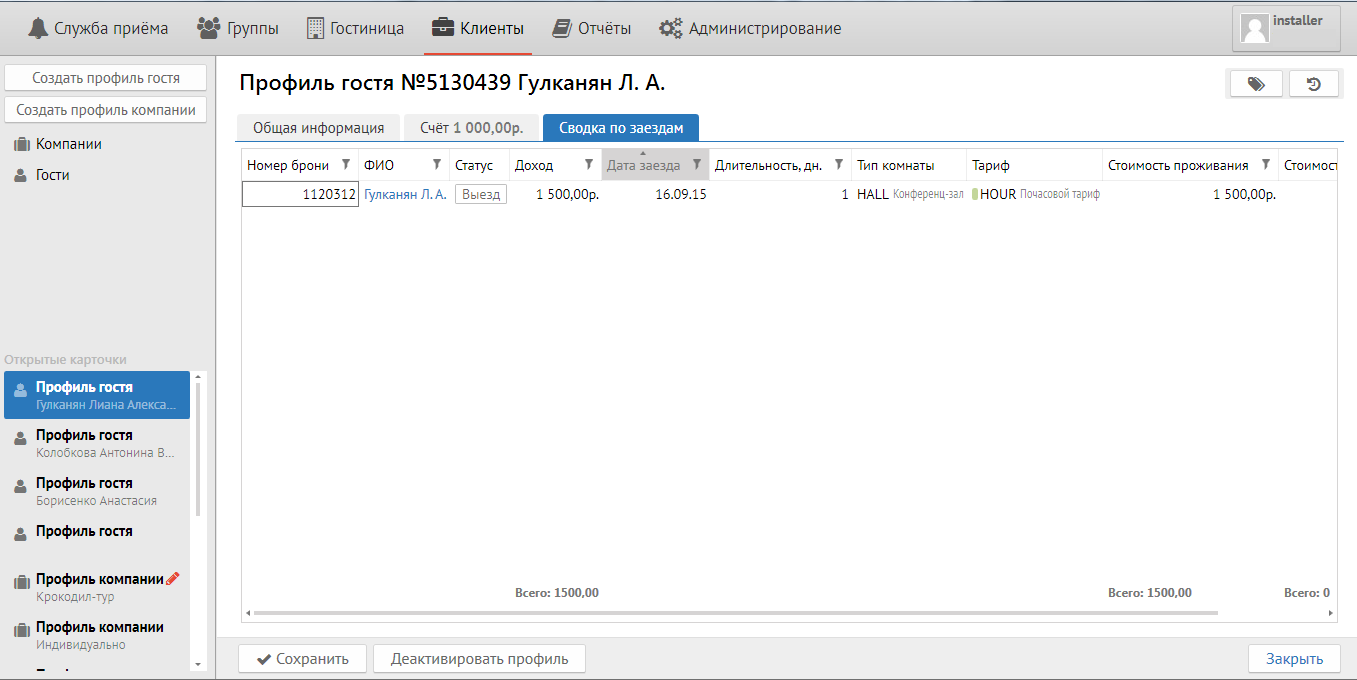1357x680 pixels.
Task: Click the horizontal table scrollbar
Action: point(735,612)
